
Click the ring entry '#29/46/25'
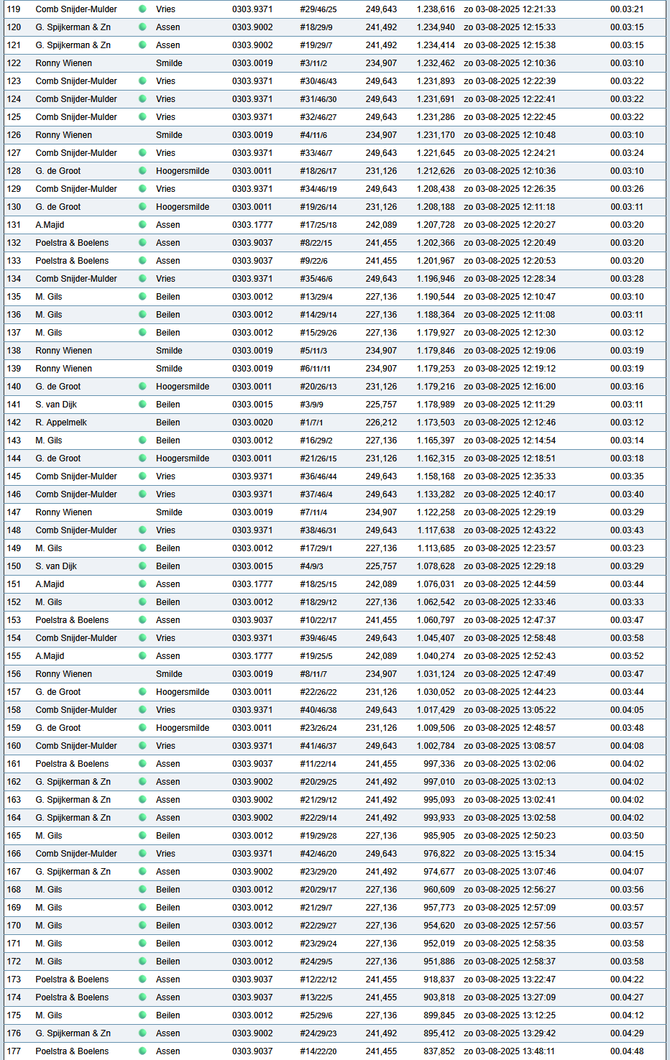click(x=318, y=9)
